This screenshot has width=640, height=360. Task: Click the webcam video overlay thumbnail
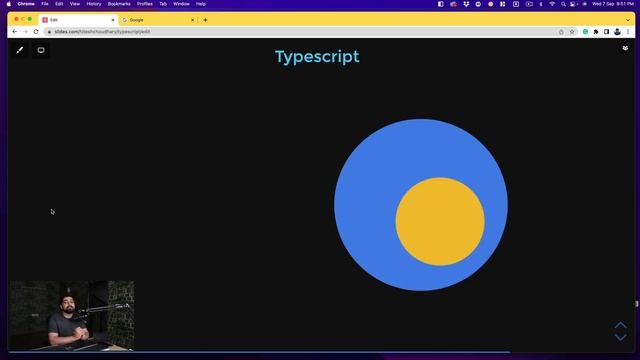72,316
